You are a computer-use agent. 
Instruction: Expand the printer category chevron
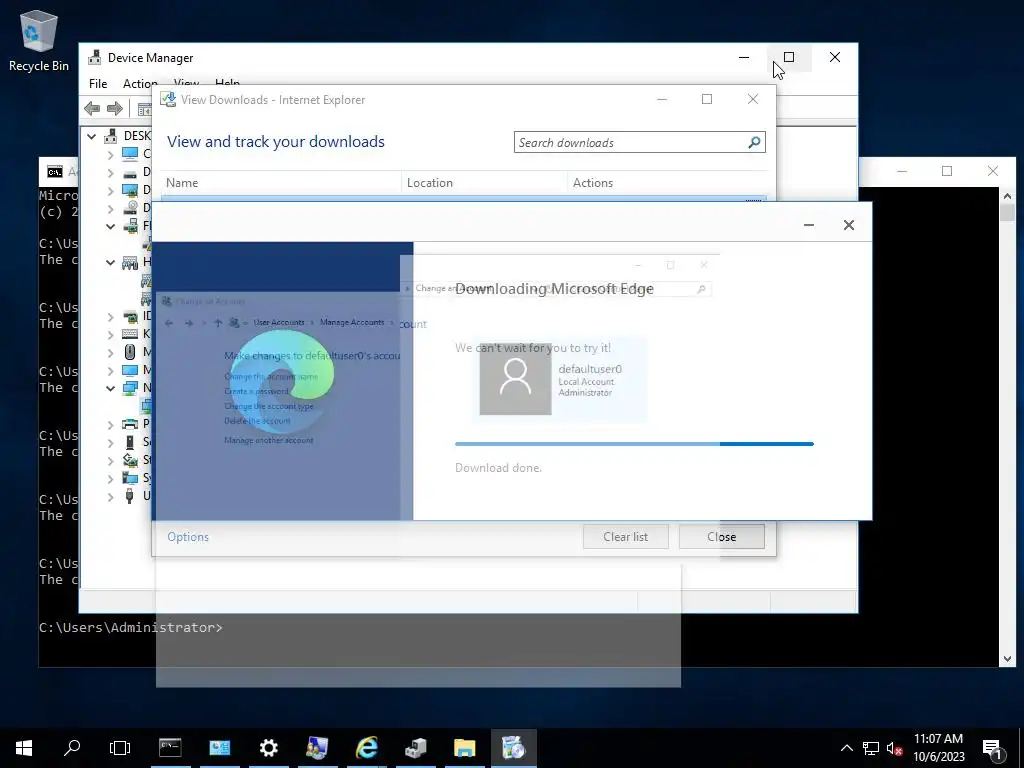point(110,424)
